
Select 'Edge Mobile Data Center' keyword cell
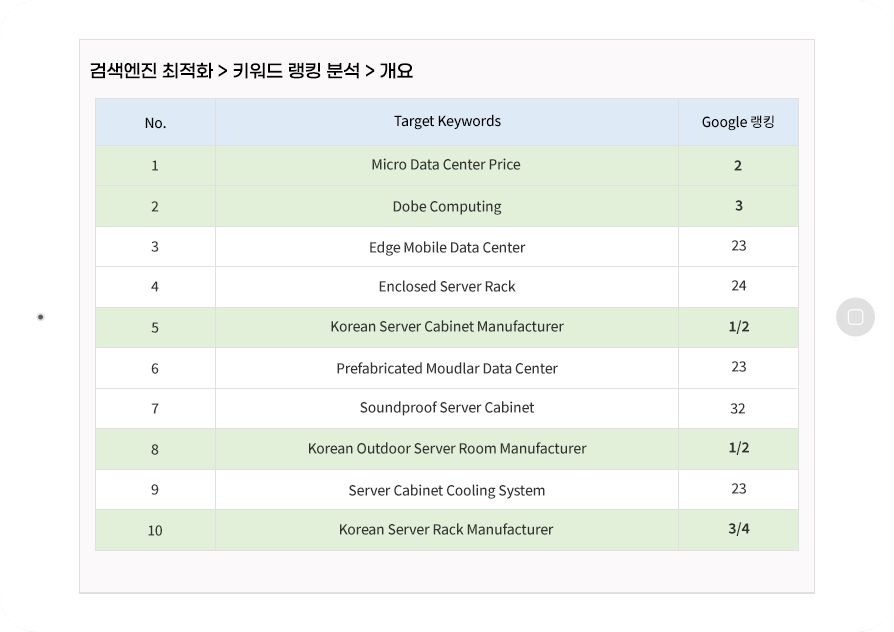447,247
